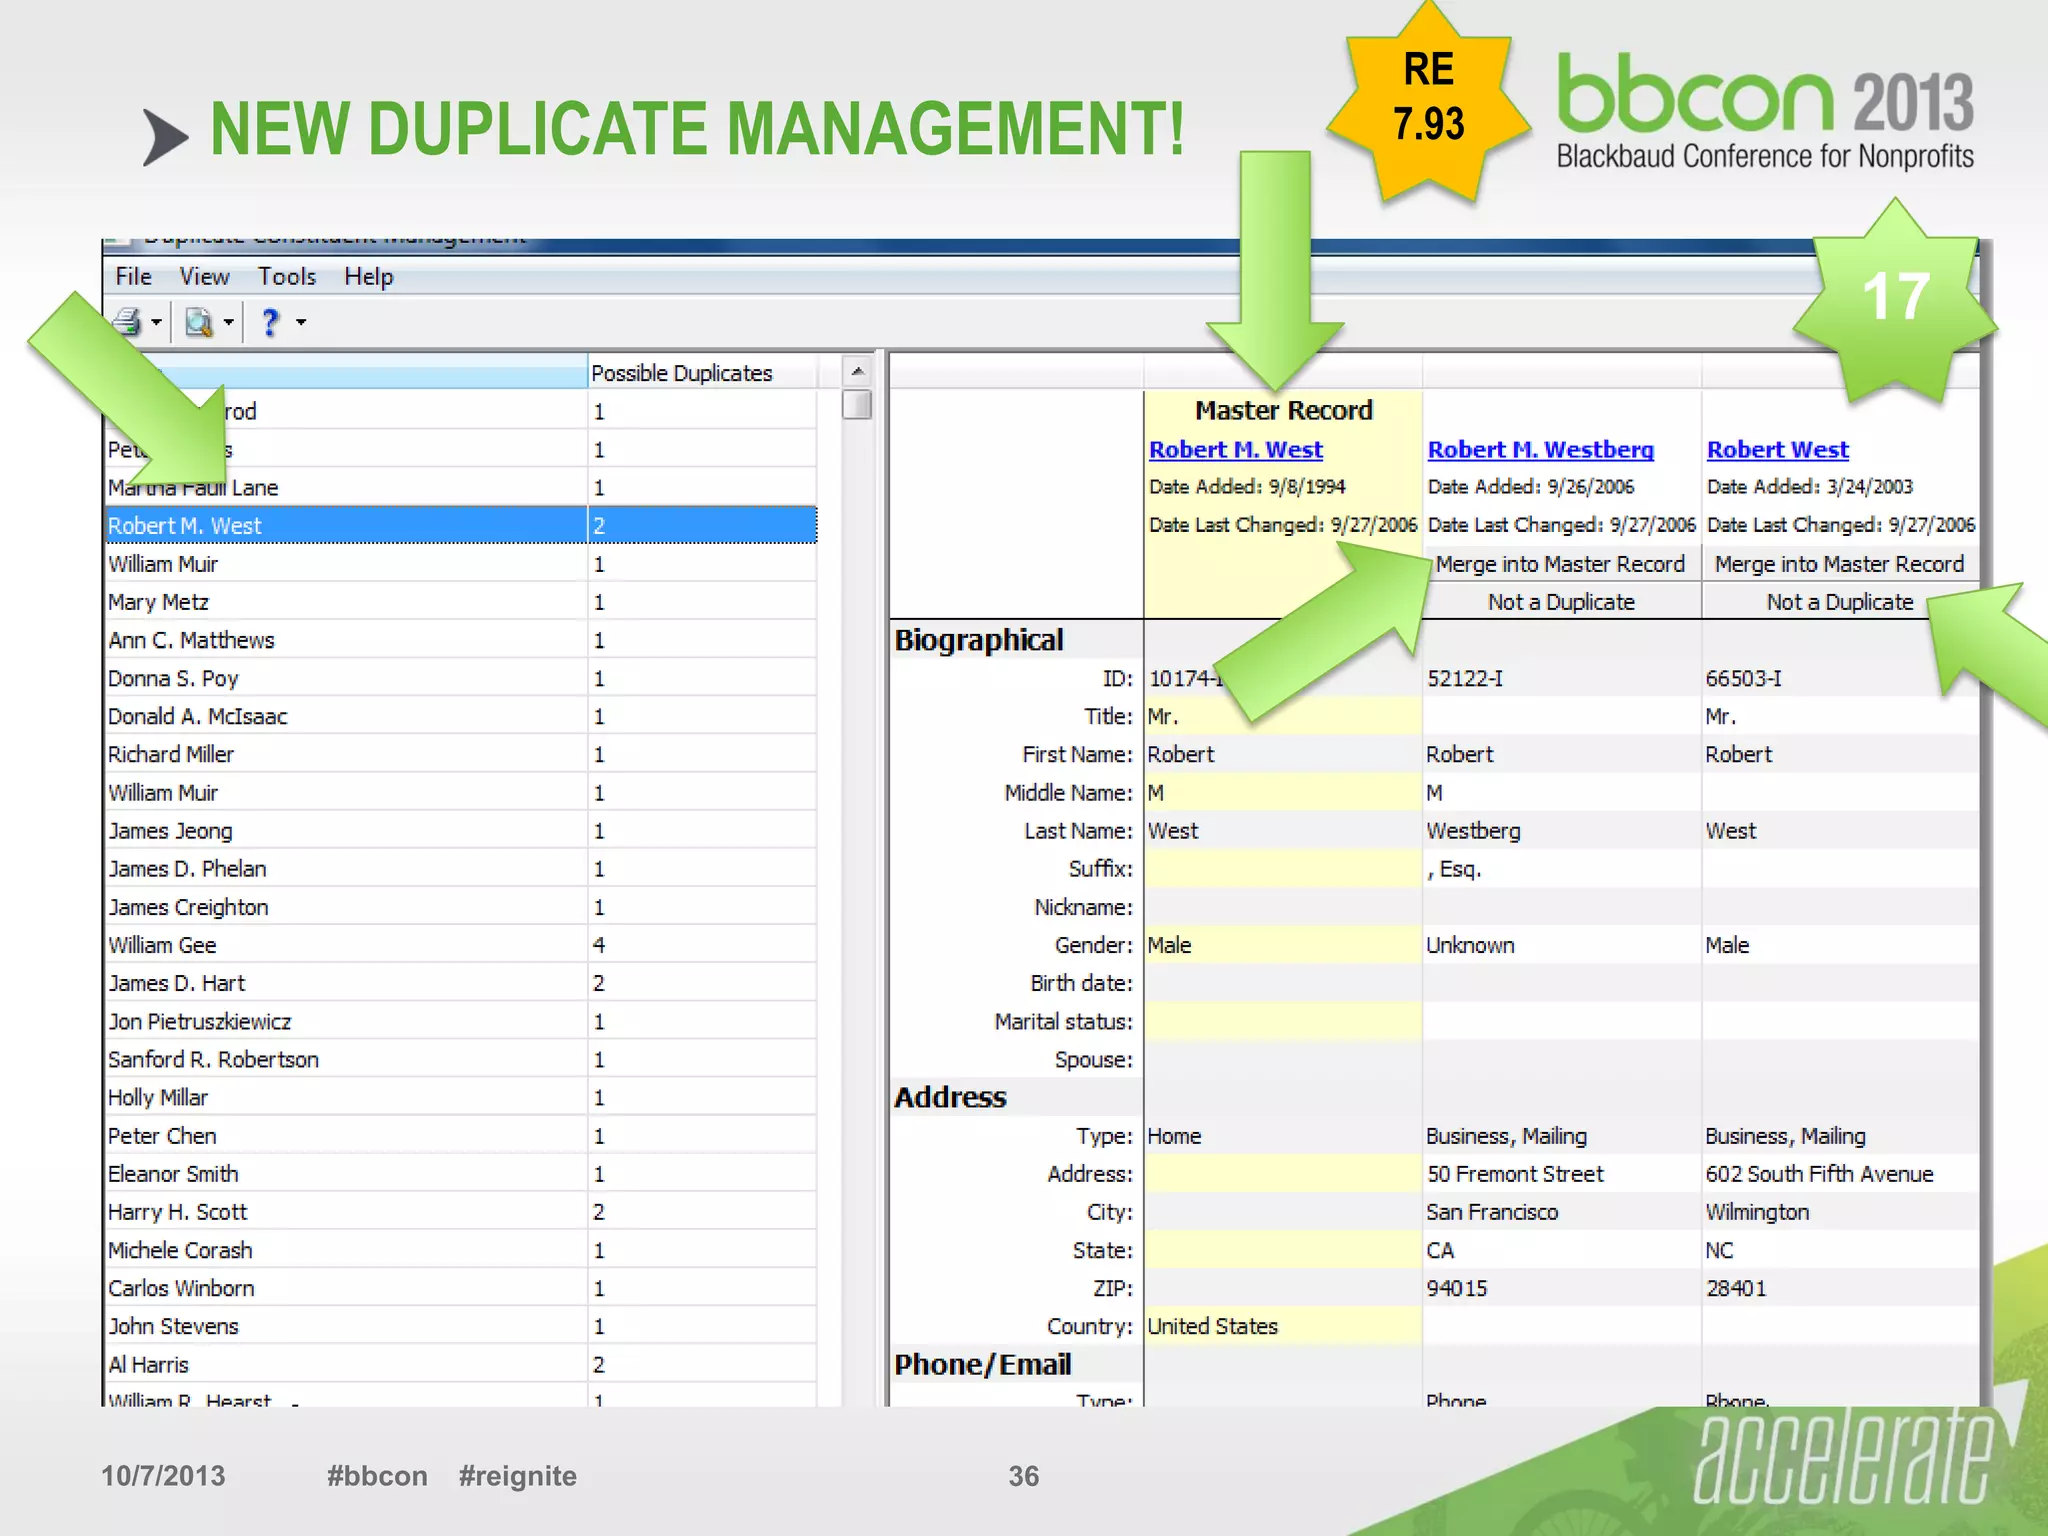Open the Robert M. West master record link

point(1236,450)
